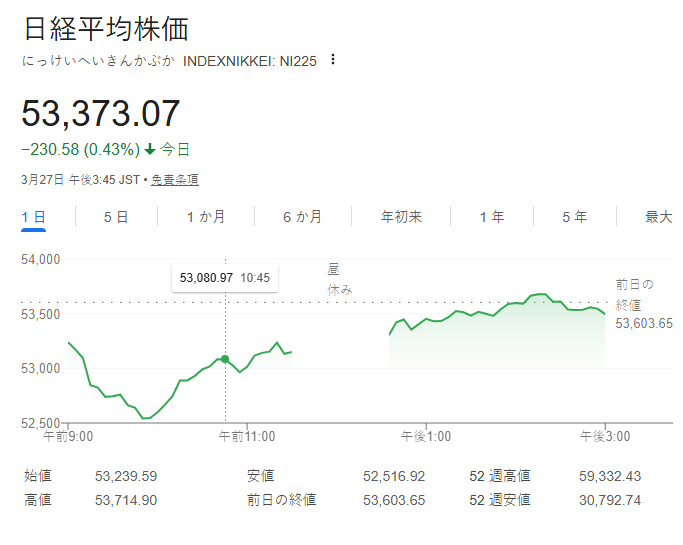Click the 53,603.65 value in the stats table

click(x=394, y=500)
